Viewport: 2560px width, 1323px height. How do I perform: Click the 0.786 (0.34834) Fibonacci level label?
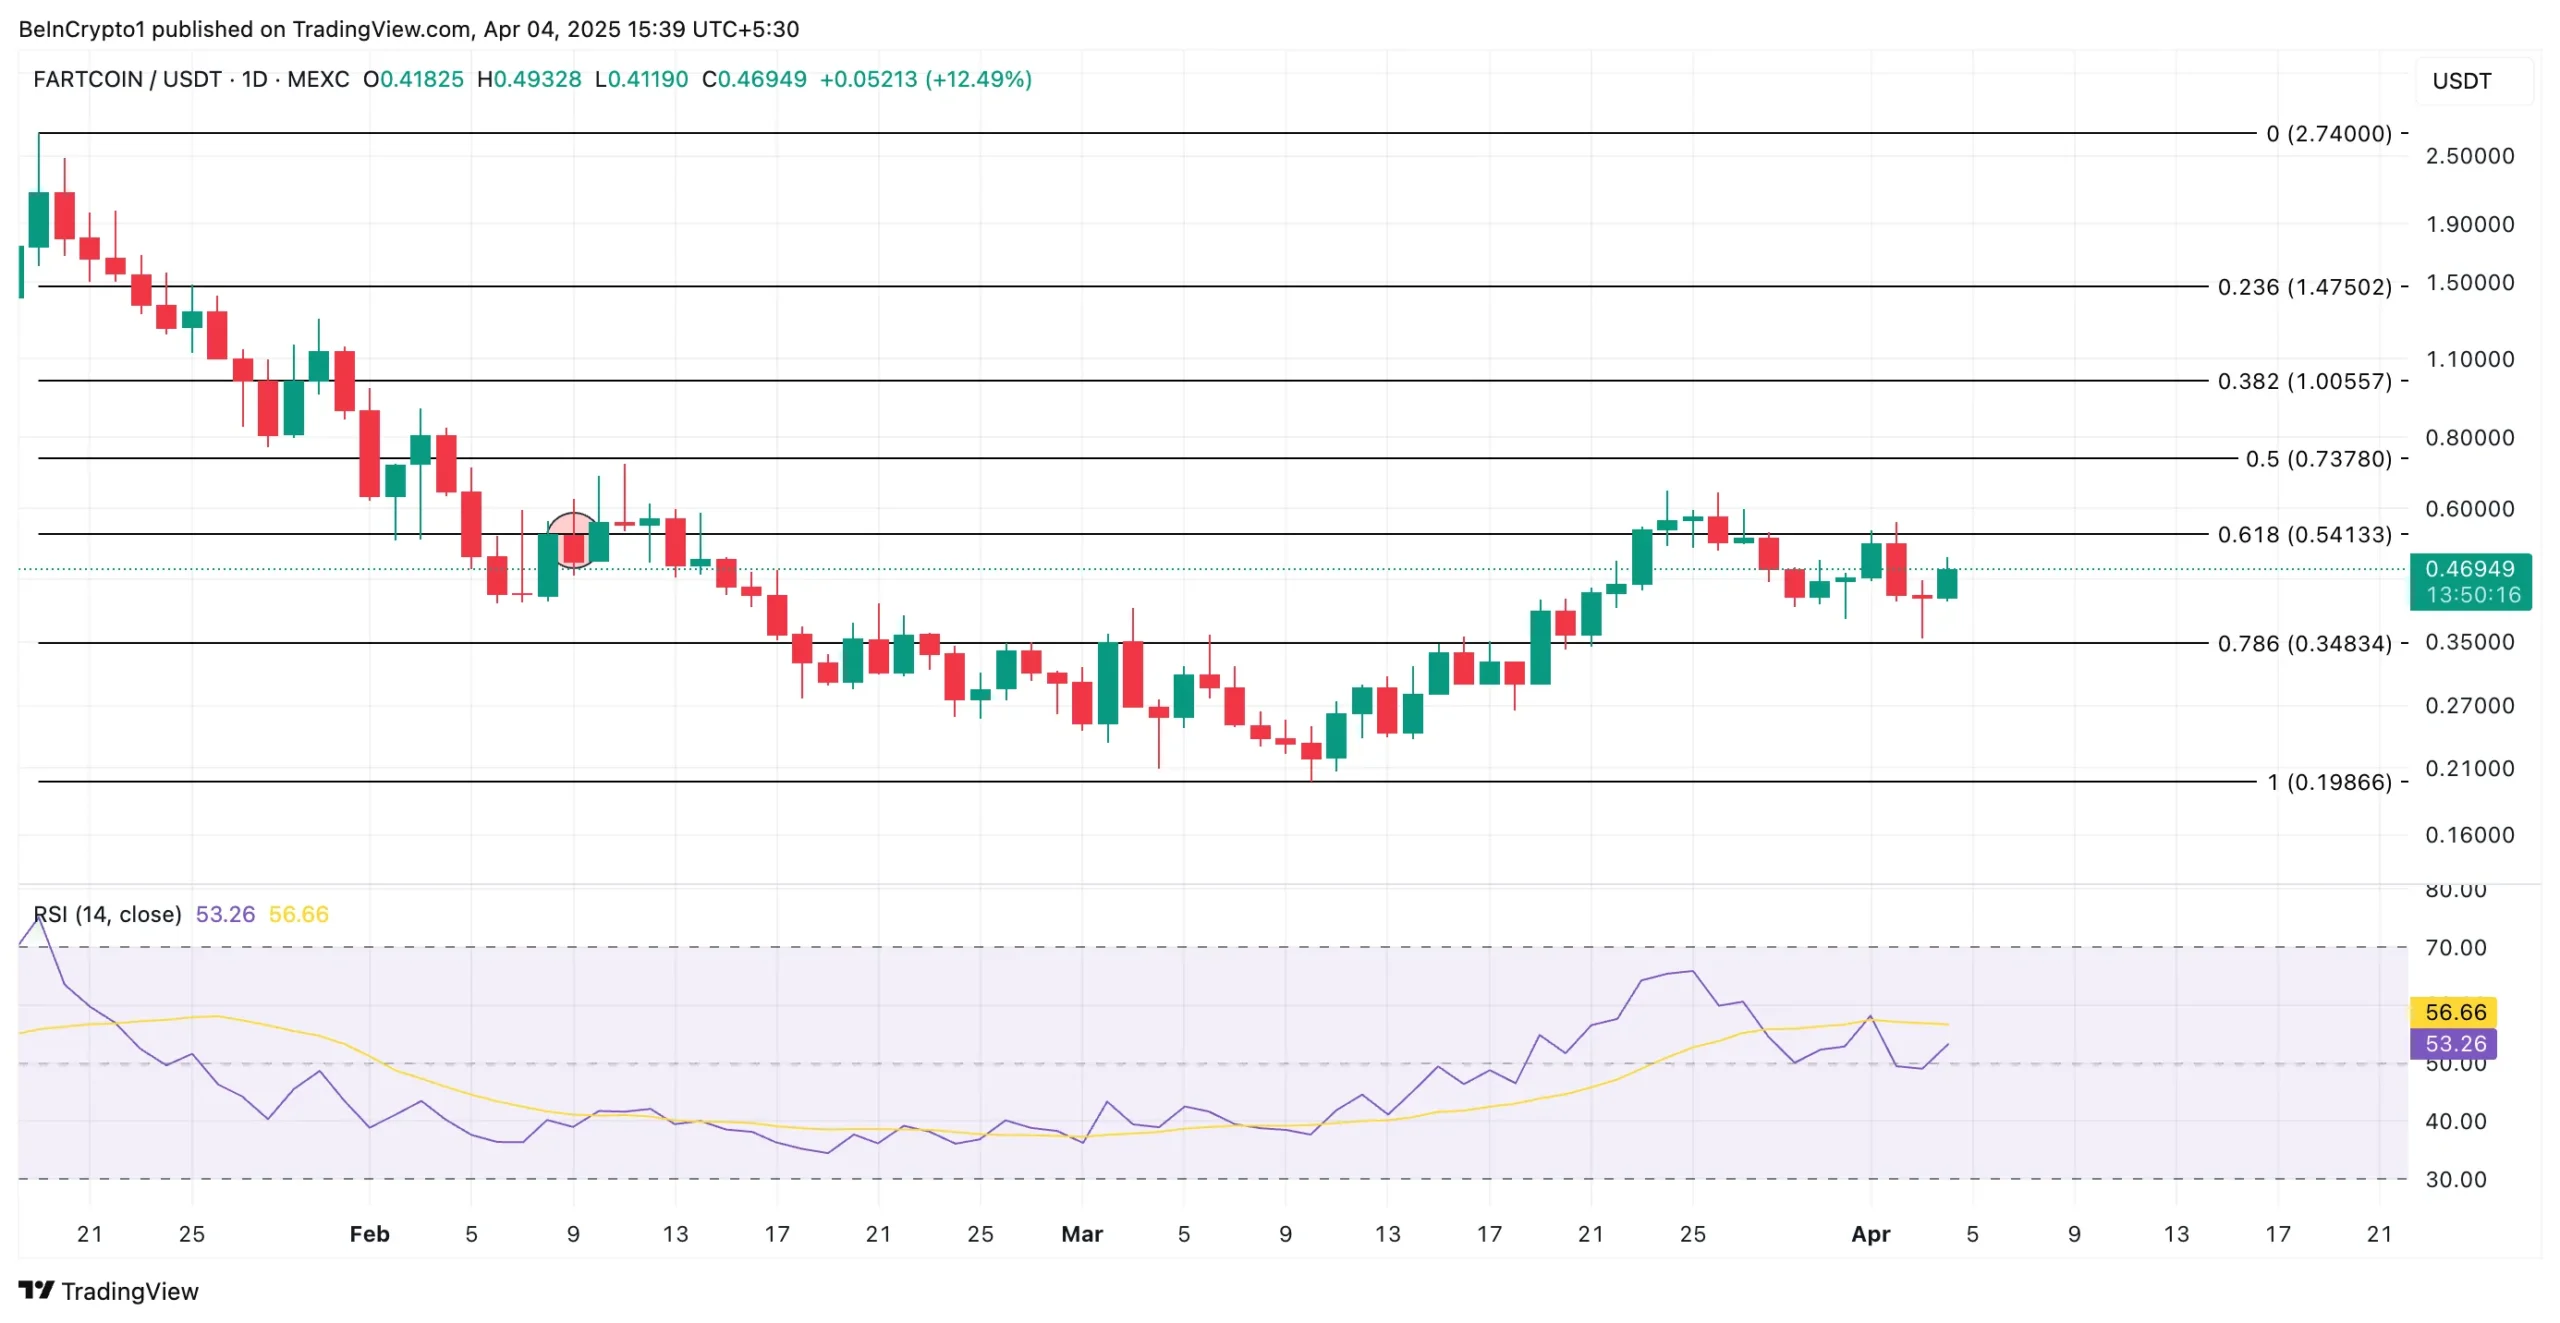(2304, 643)
